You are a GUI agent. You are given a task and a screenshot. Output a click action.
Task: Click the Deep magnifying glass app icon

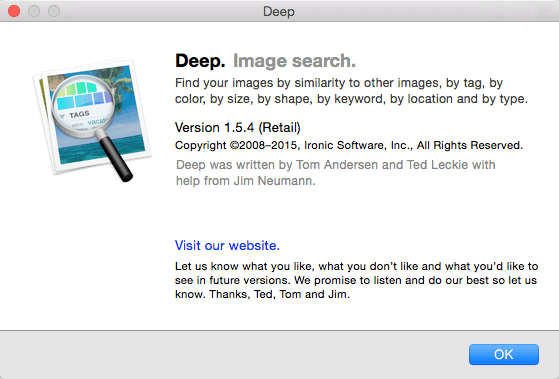(92, 119)
